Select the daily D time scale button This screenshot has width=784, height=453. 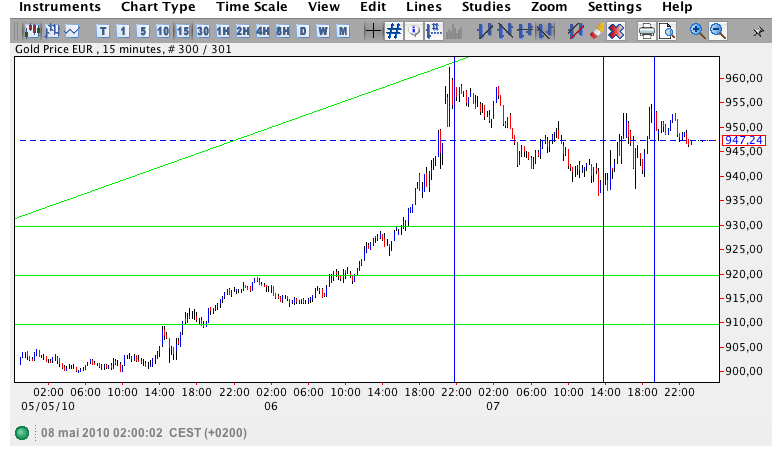(303, 31)
